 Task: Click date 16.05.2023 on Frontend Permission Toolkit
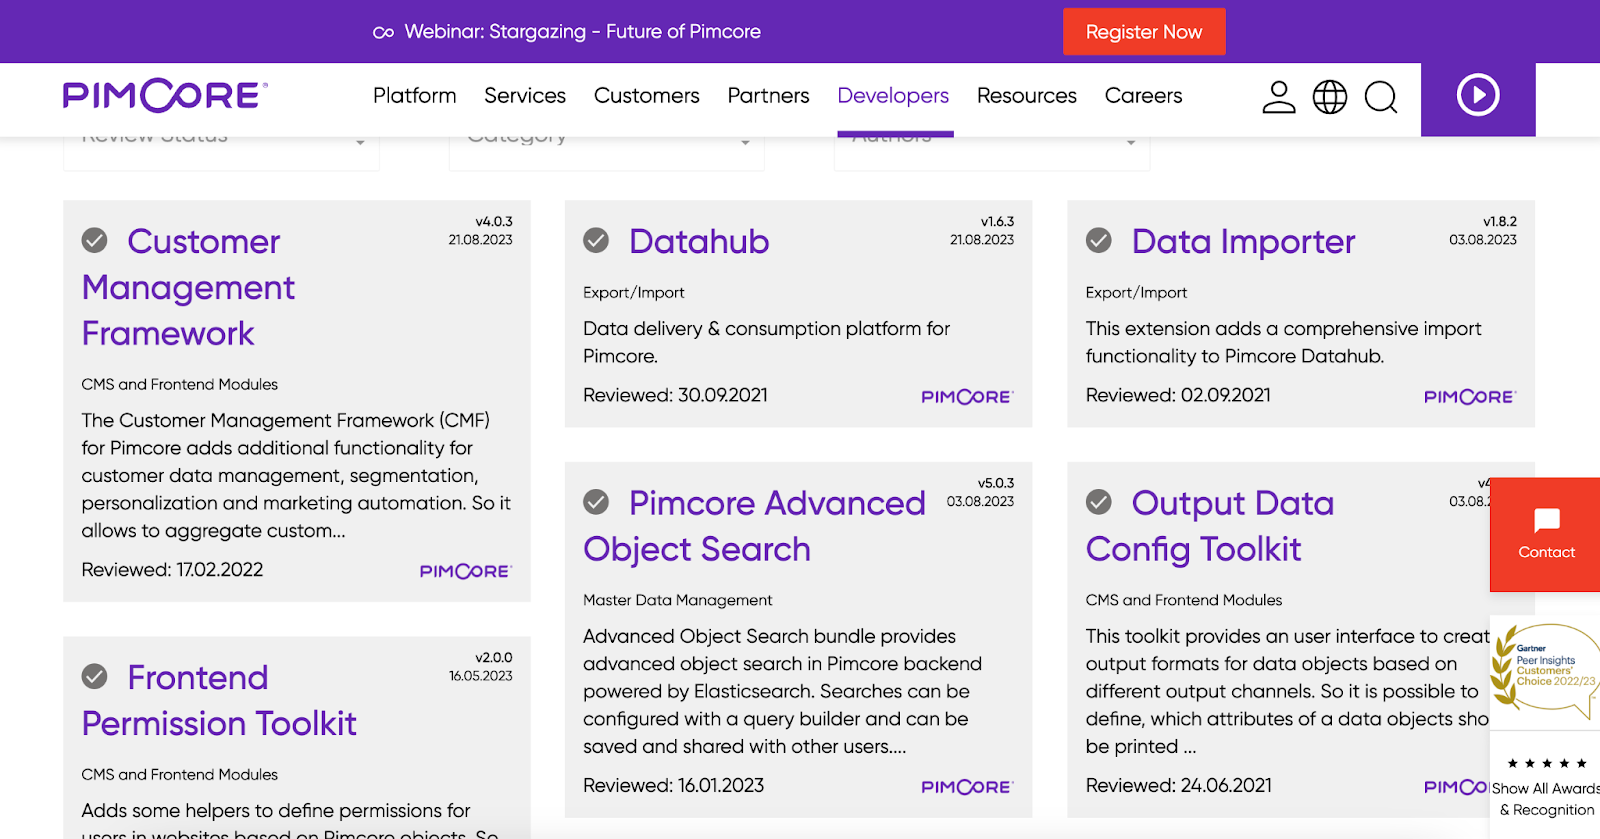click(481, 676)
